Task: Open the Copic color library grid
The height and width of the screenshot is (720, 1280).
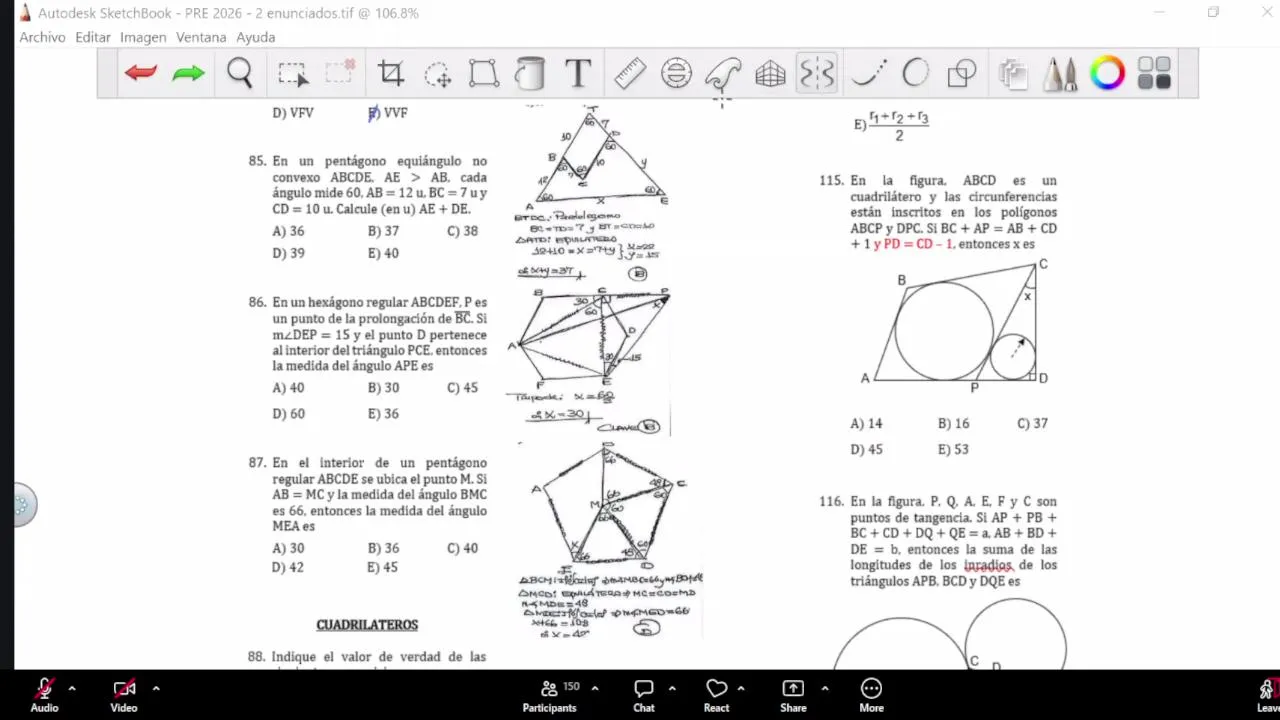Action: coord(1154,73)
